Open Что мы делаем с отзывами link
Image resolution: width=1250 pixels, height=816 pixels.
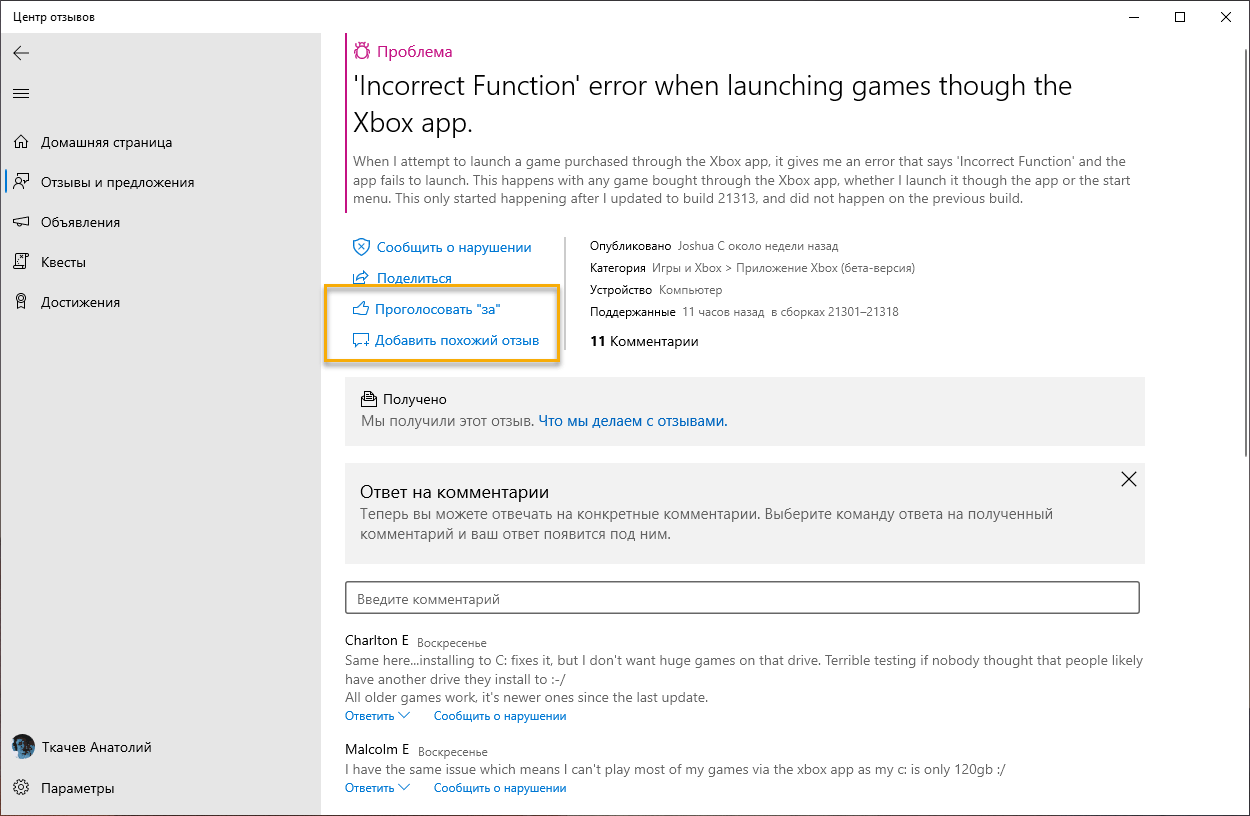click(633, 421)
